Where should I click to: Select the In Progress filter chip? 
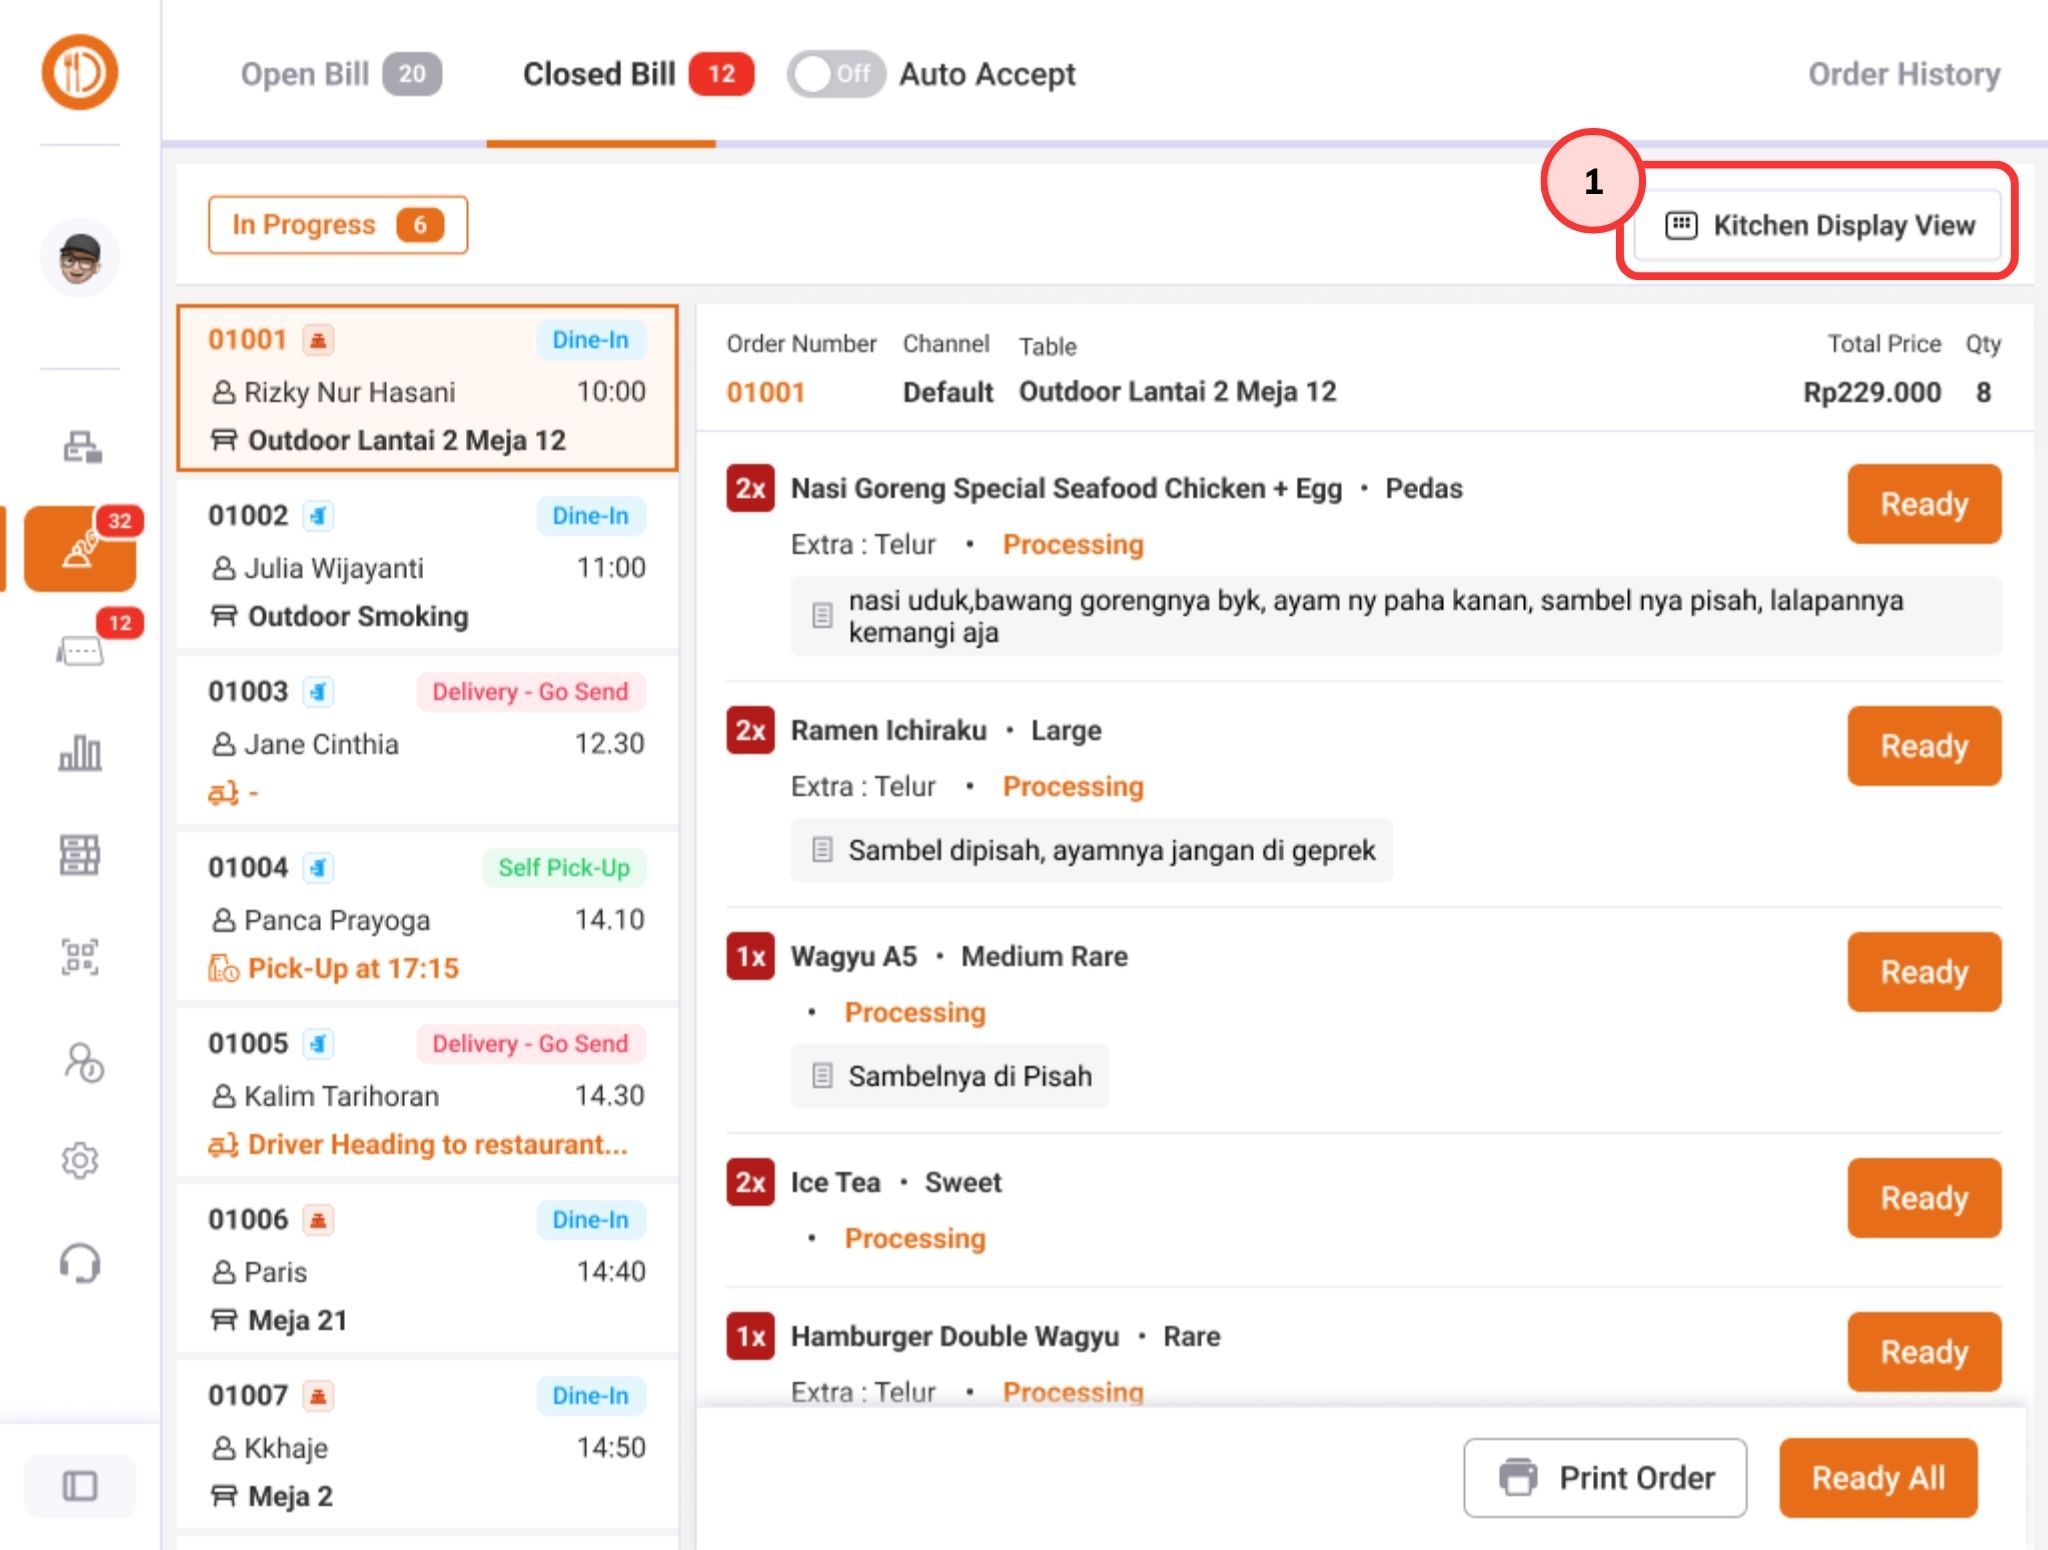(338, 225)
